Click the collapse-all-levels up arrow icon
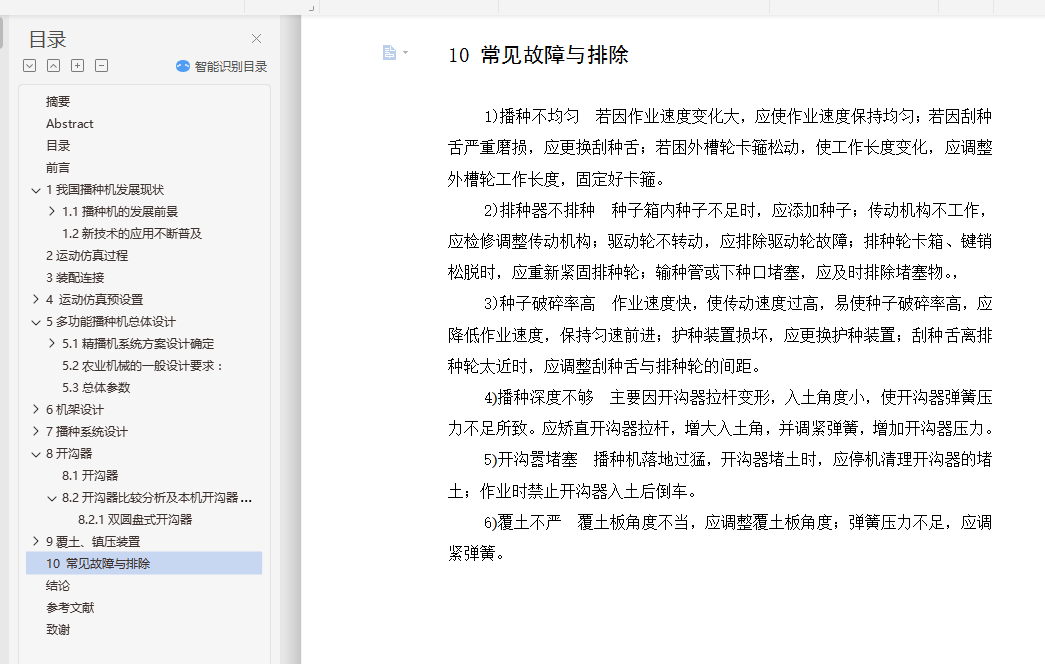 53,65
